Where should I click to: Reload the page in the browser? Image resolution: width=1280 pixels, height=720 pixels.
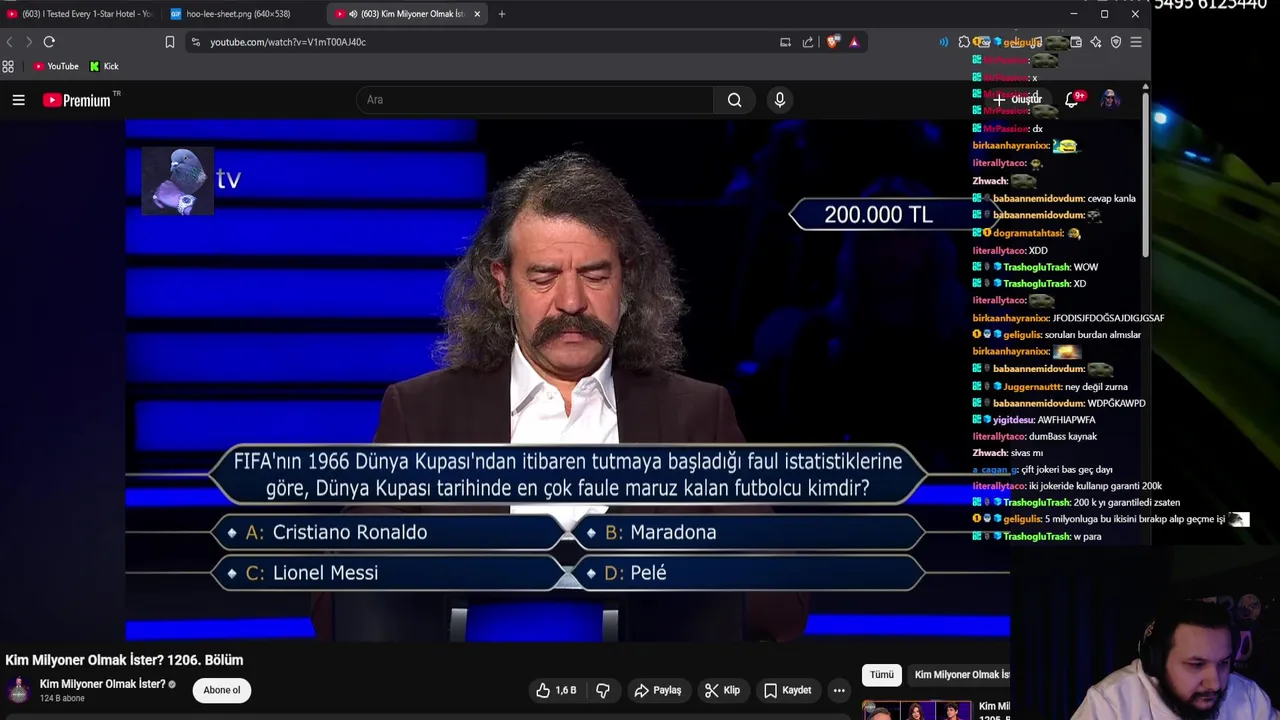(49, 42)
